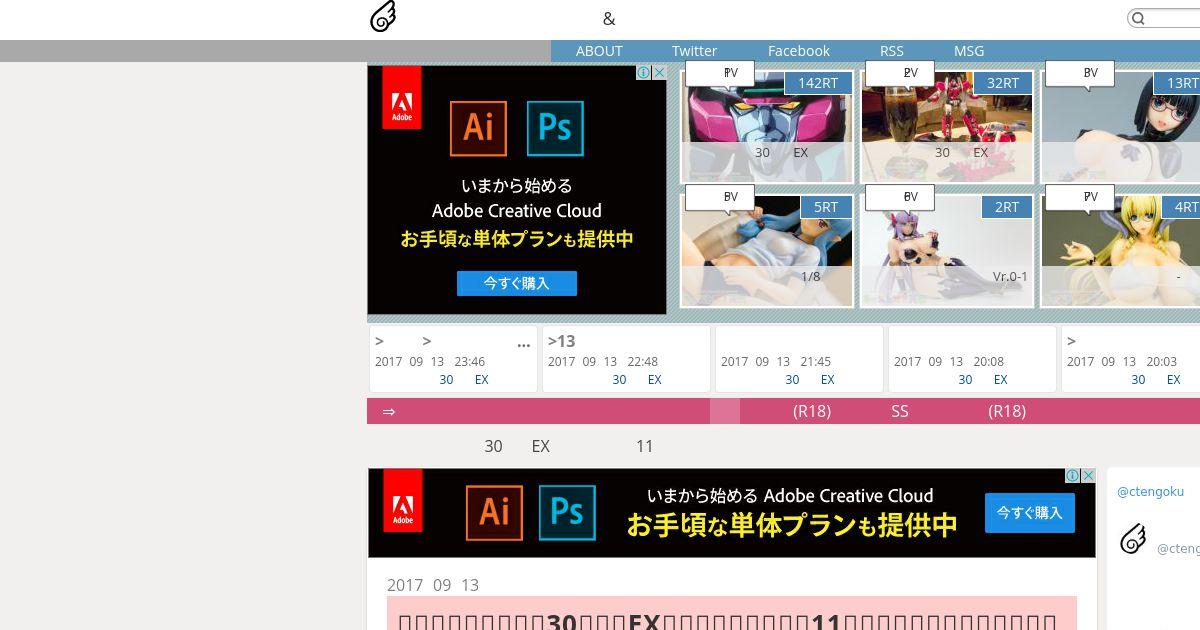Screen dimensions: 1200x630
Task: Click the wing logo in the header
Action: (x=383, y=17)
